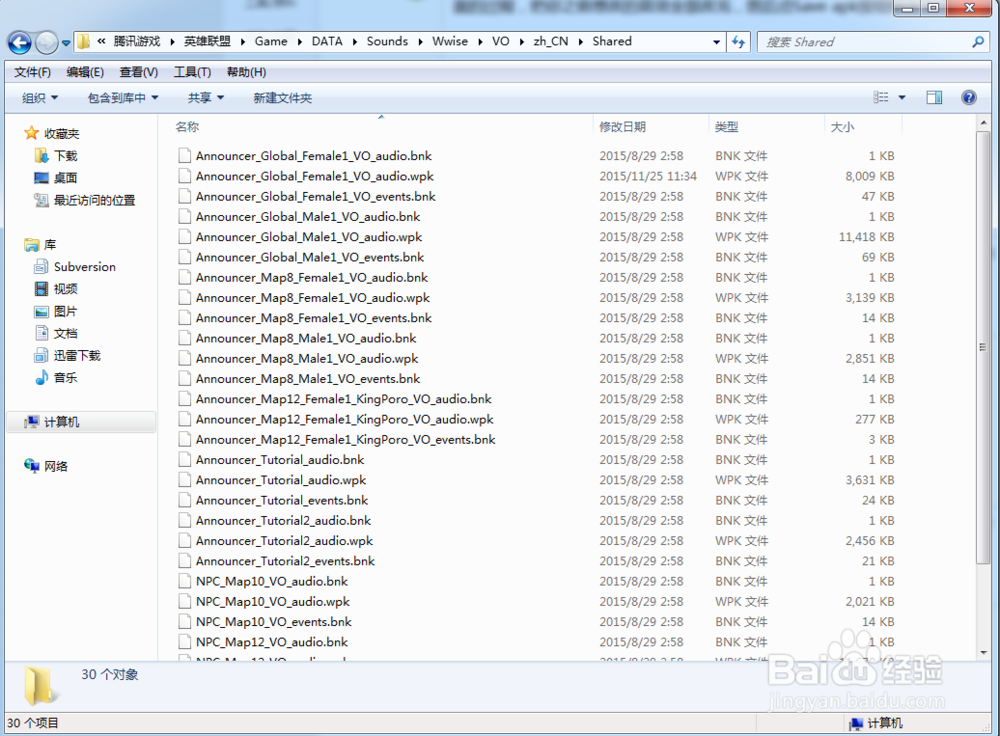Click the Back navigation arrow
This screenshot has width=1000, height=736.
pyautogui.click(x=20, y=43)
